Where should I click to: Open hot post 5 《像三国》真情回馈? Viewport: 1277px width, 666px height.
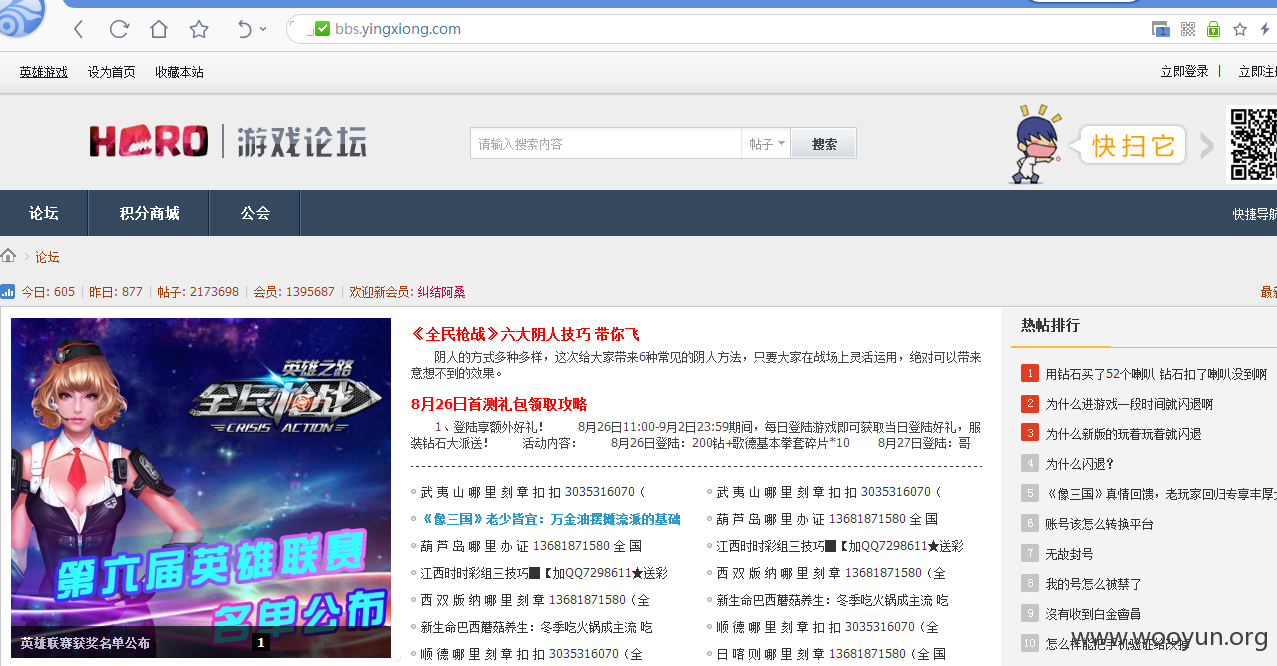(1161, 494)
